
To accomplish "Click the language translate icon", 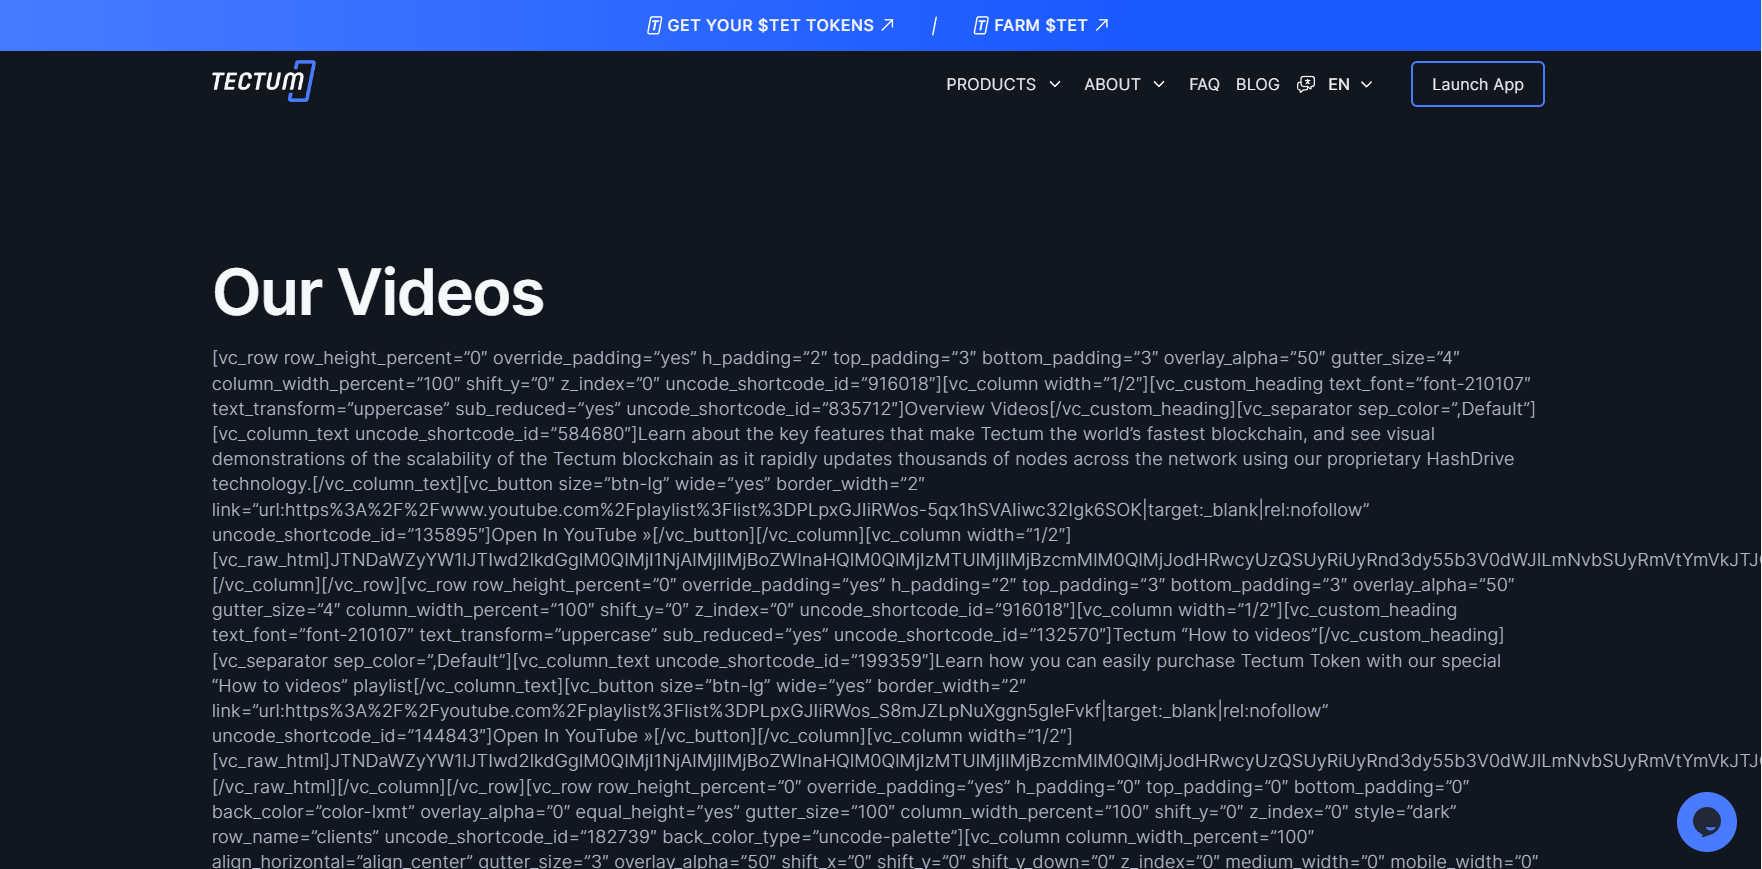I will pos(1305,84).
